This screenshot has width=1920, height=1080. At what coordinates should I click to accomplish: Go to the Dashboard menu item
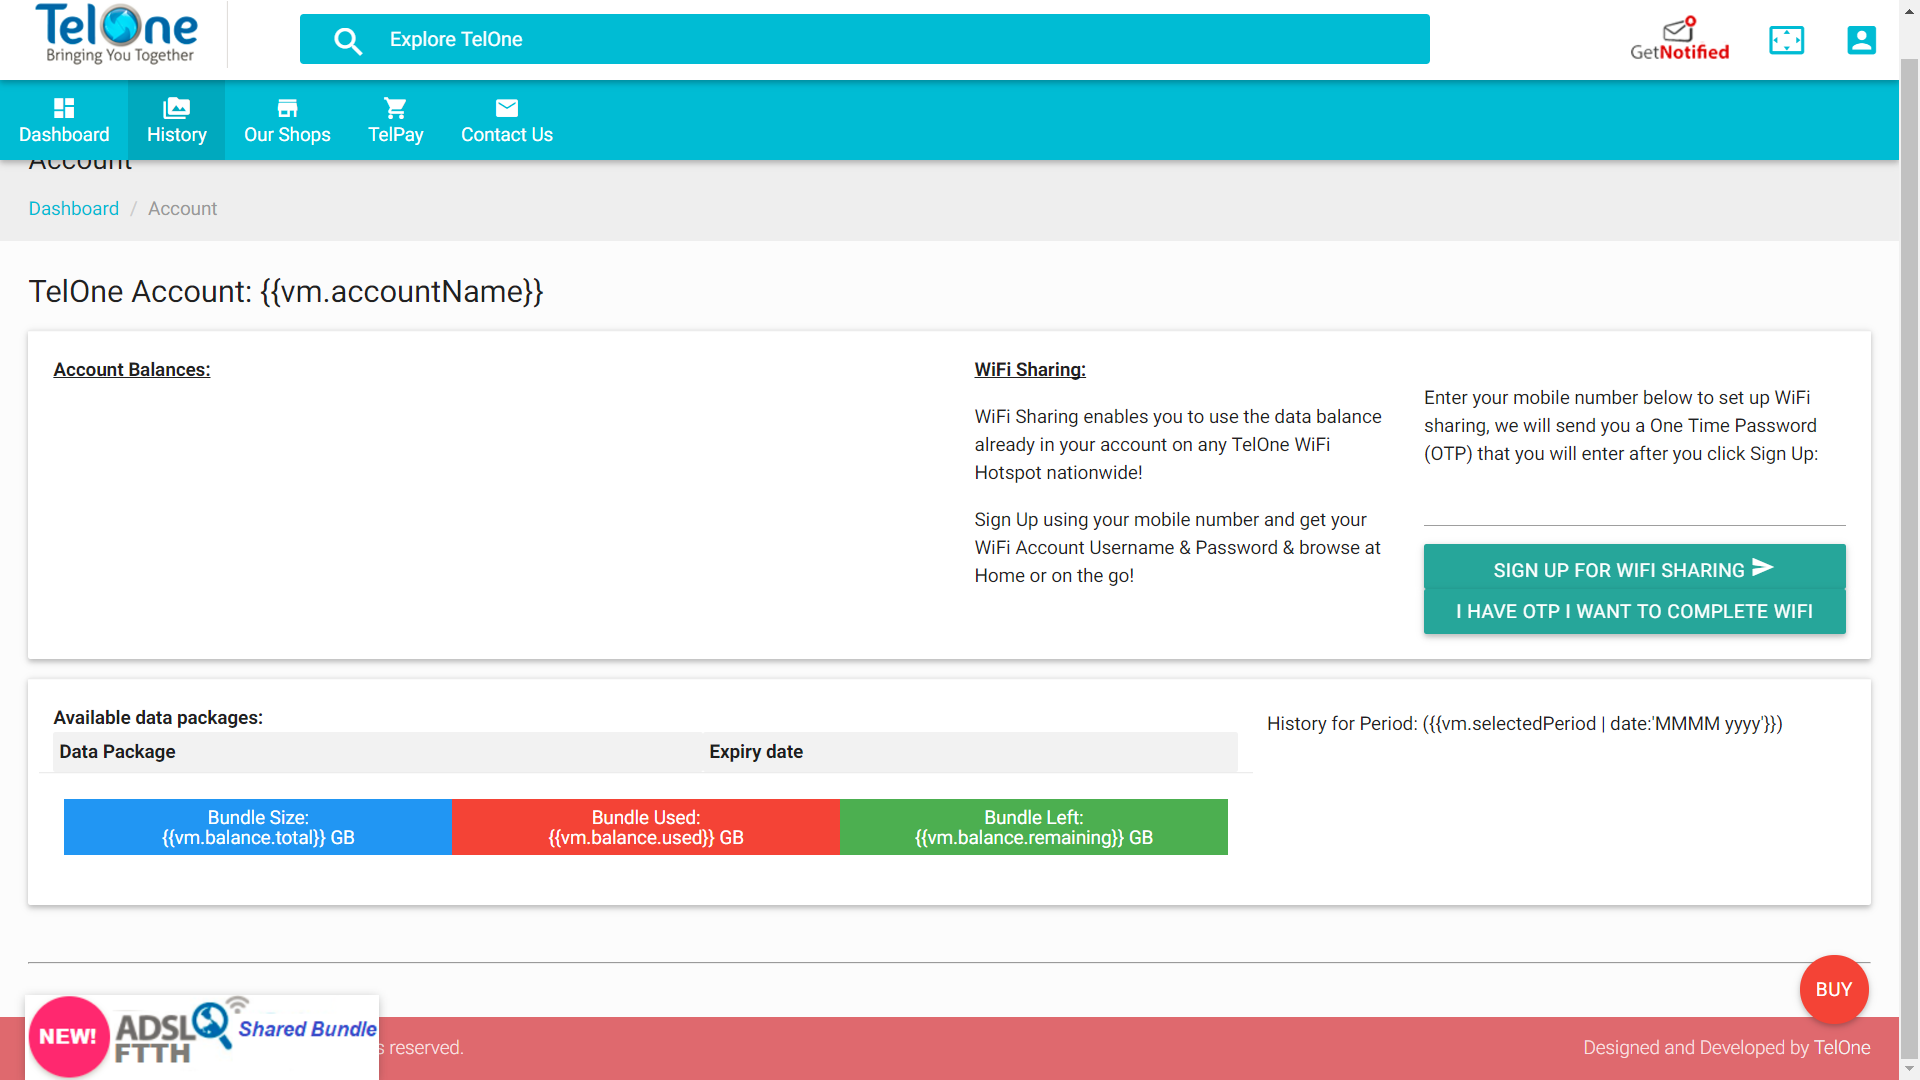[64, 120]
